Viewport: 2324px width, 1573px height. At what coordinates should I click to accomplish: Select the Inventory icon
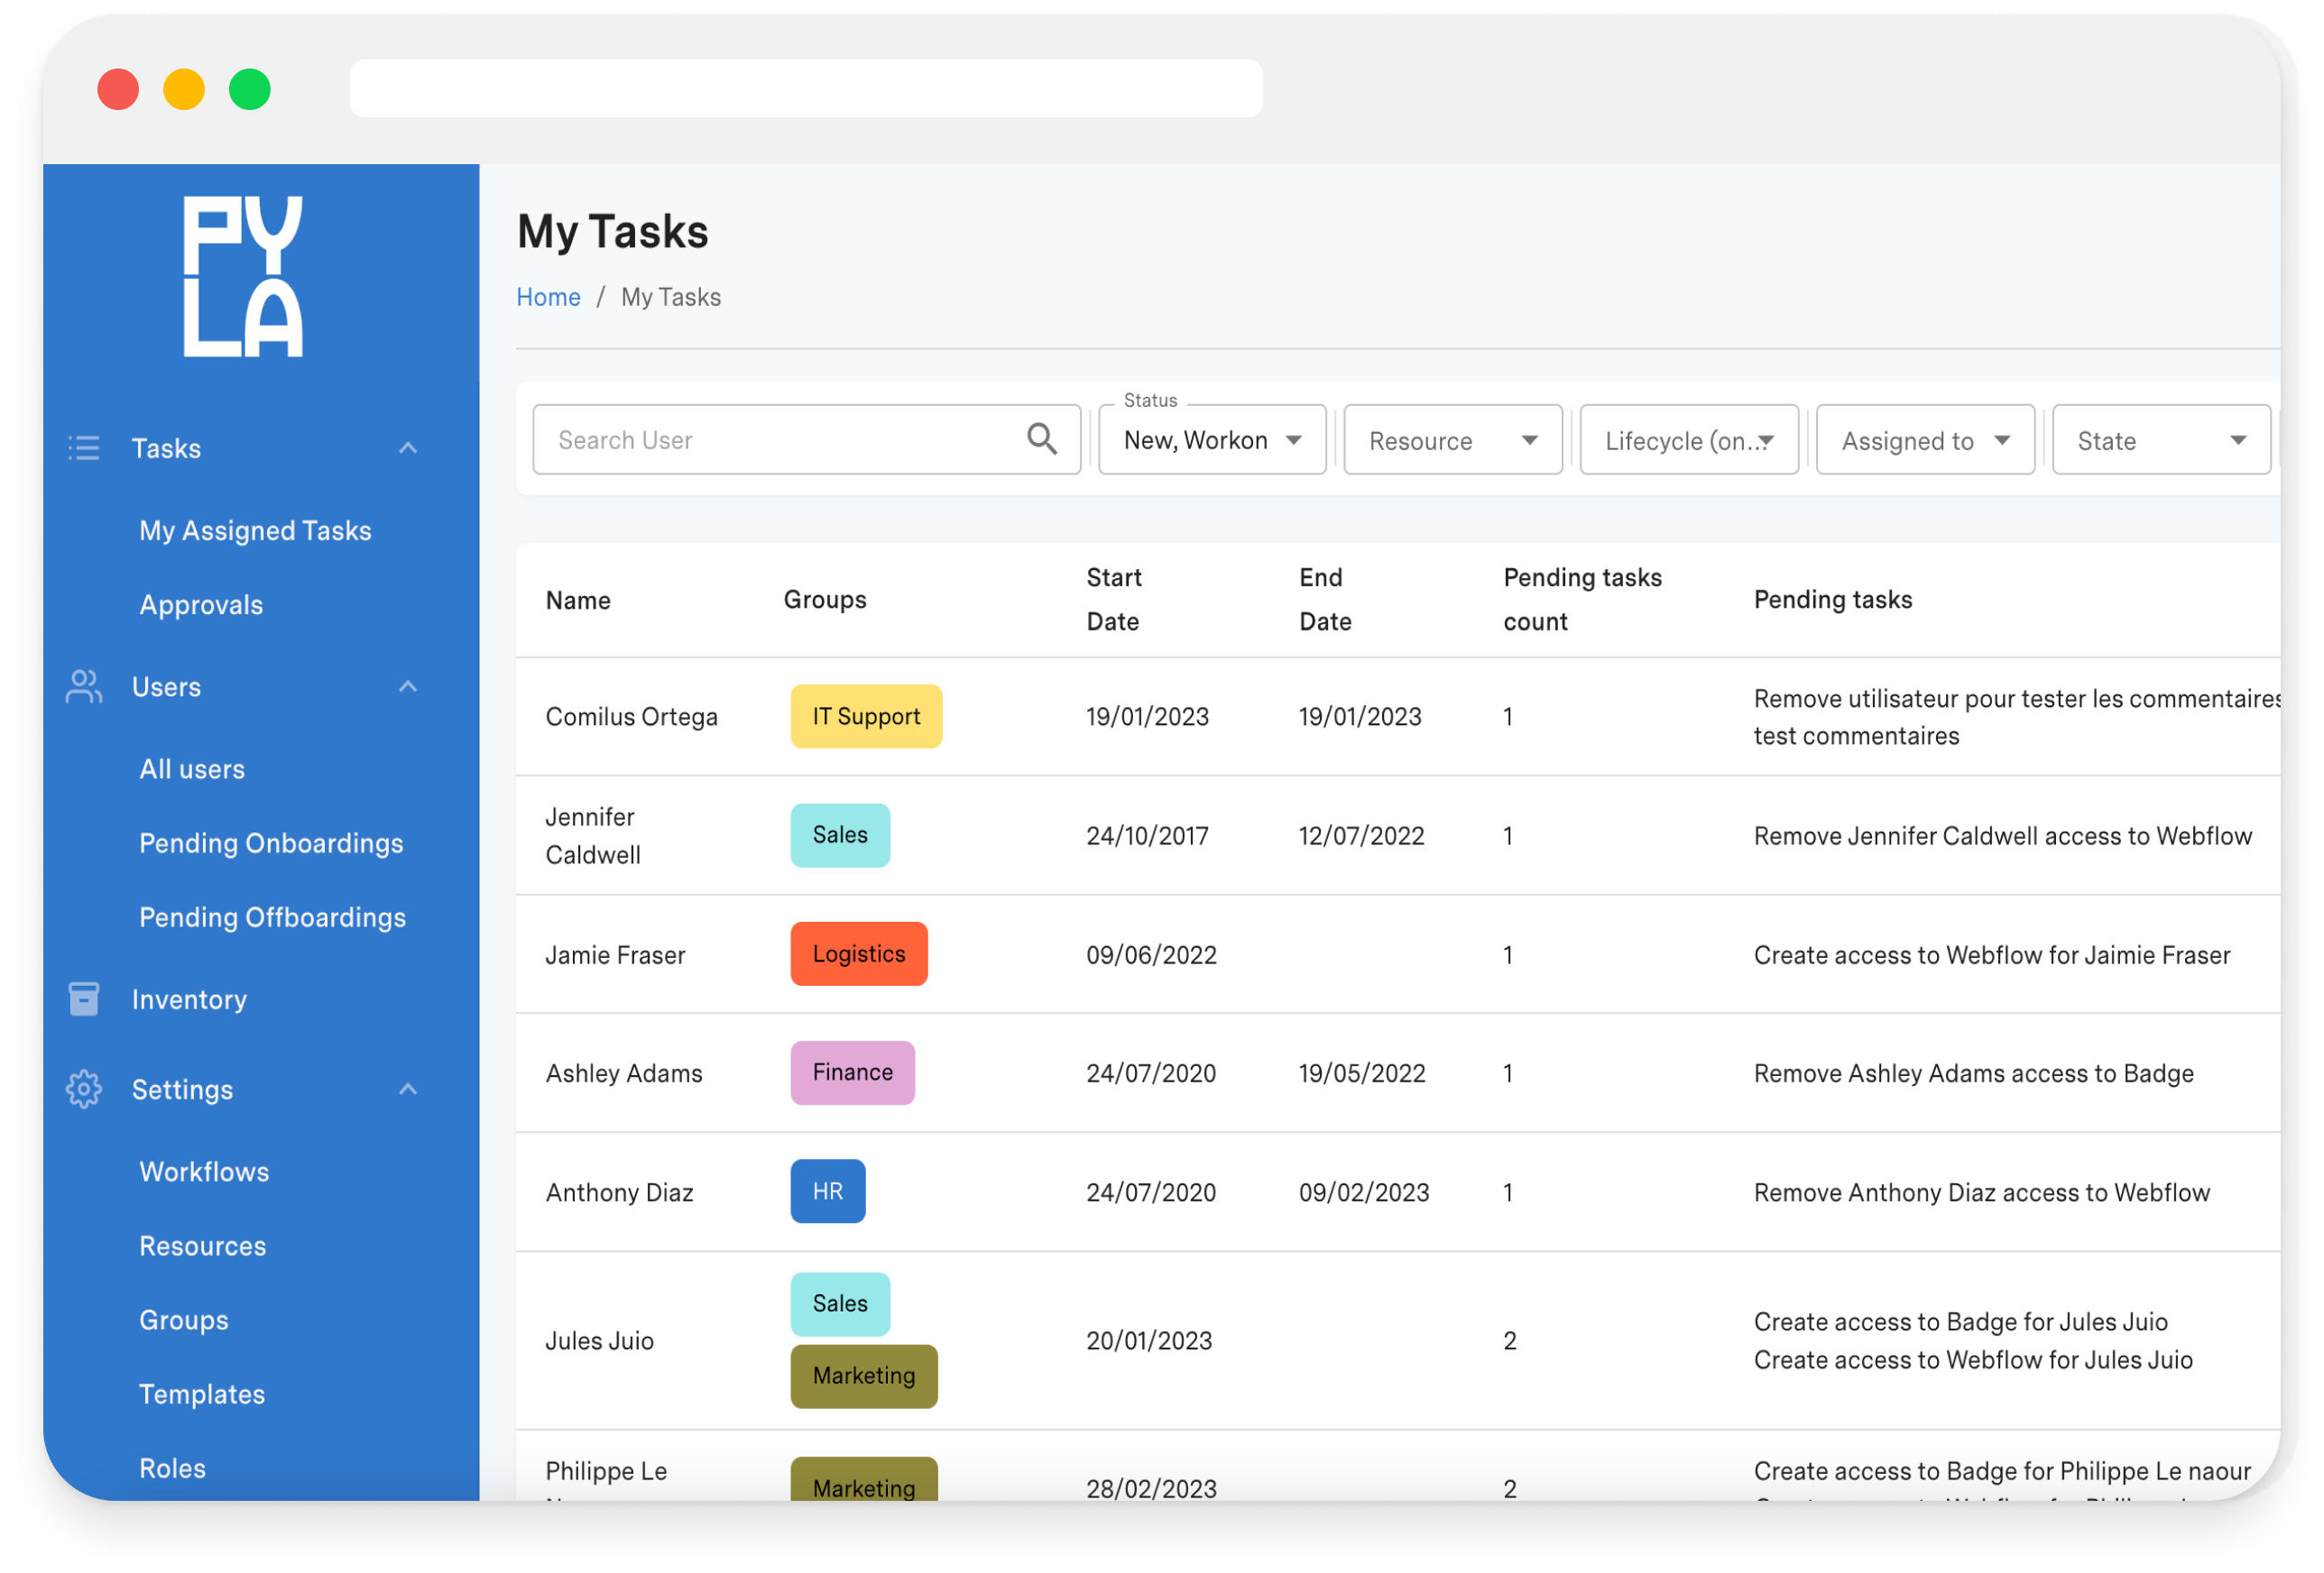pos(84,998)
